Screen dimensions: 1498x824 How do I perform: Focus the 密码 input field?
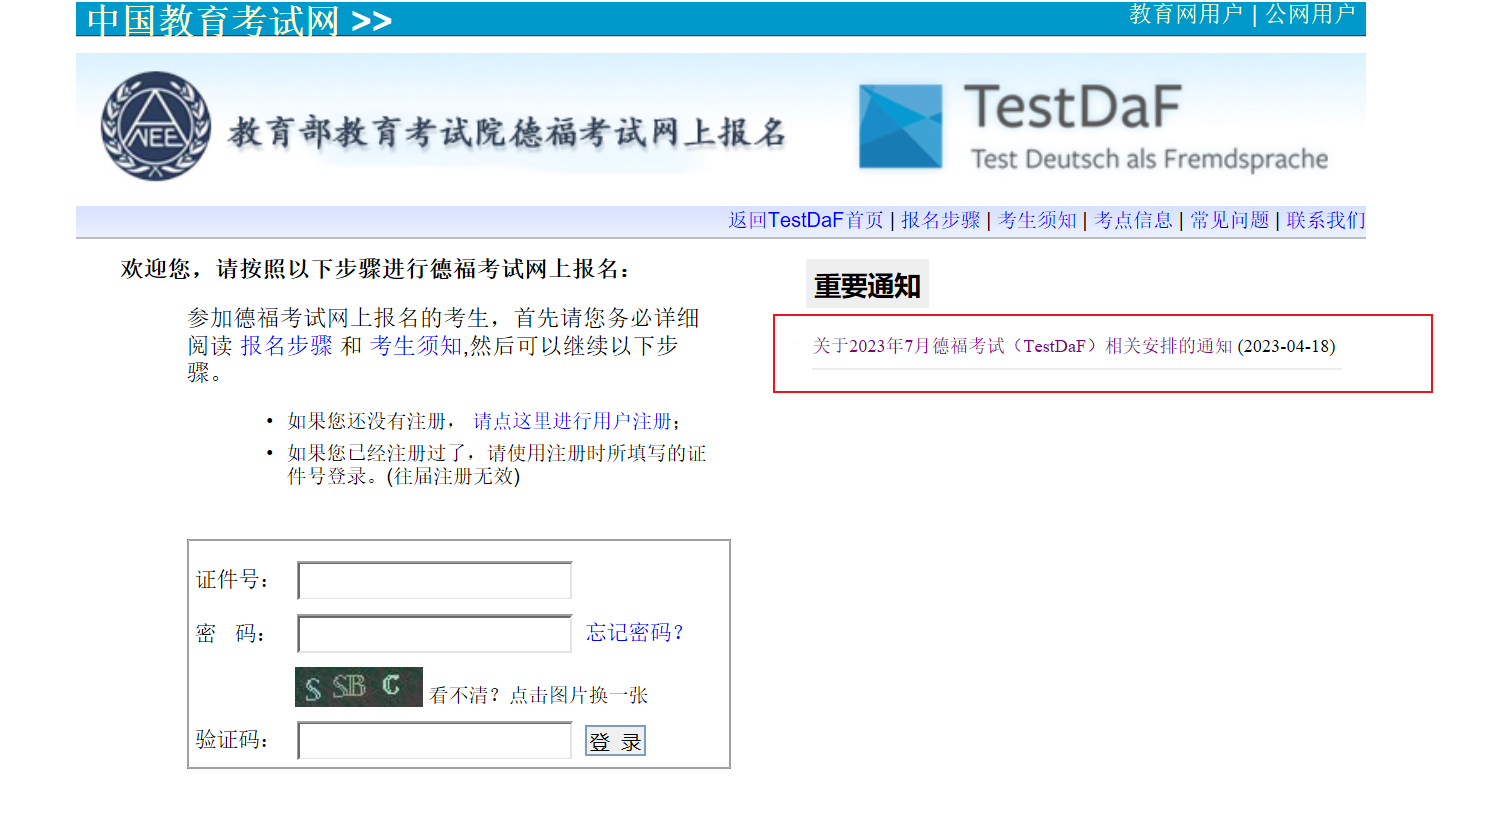[435, 634]
